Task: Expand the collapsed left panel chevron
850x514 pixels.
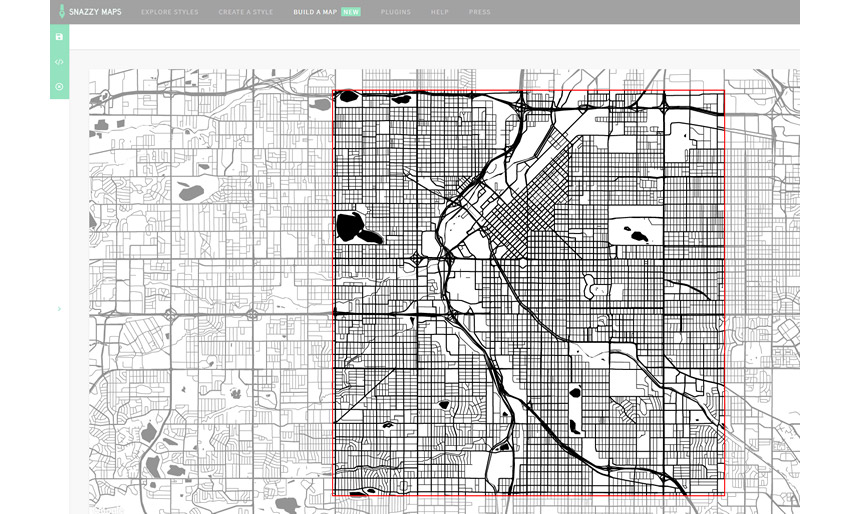Action: click(x=59, y=309)
